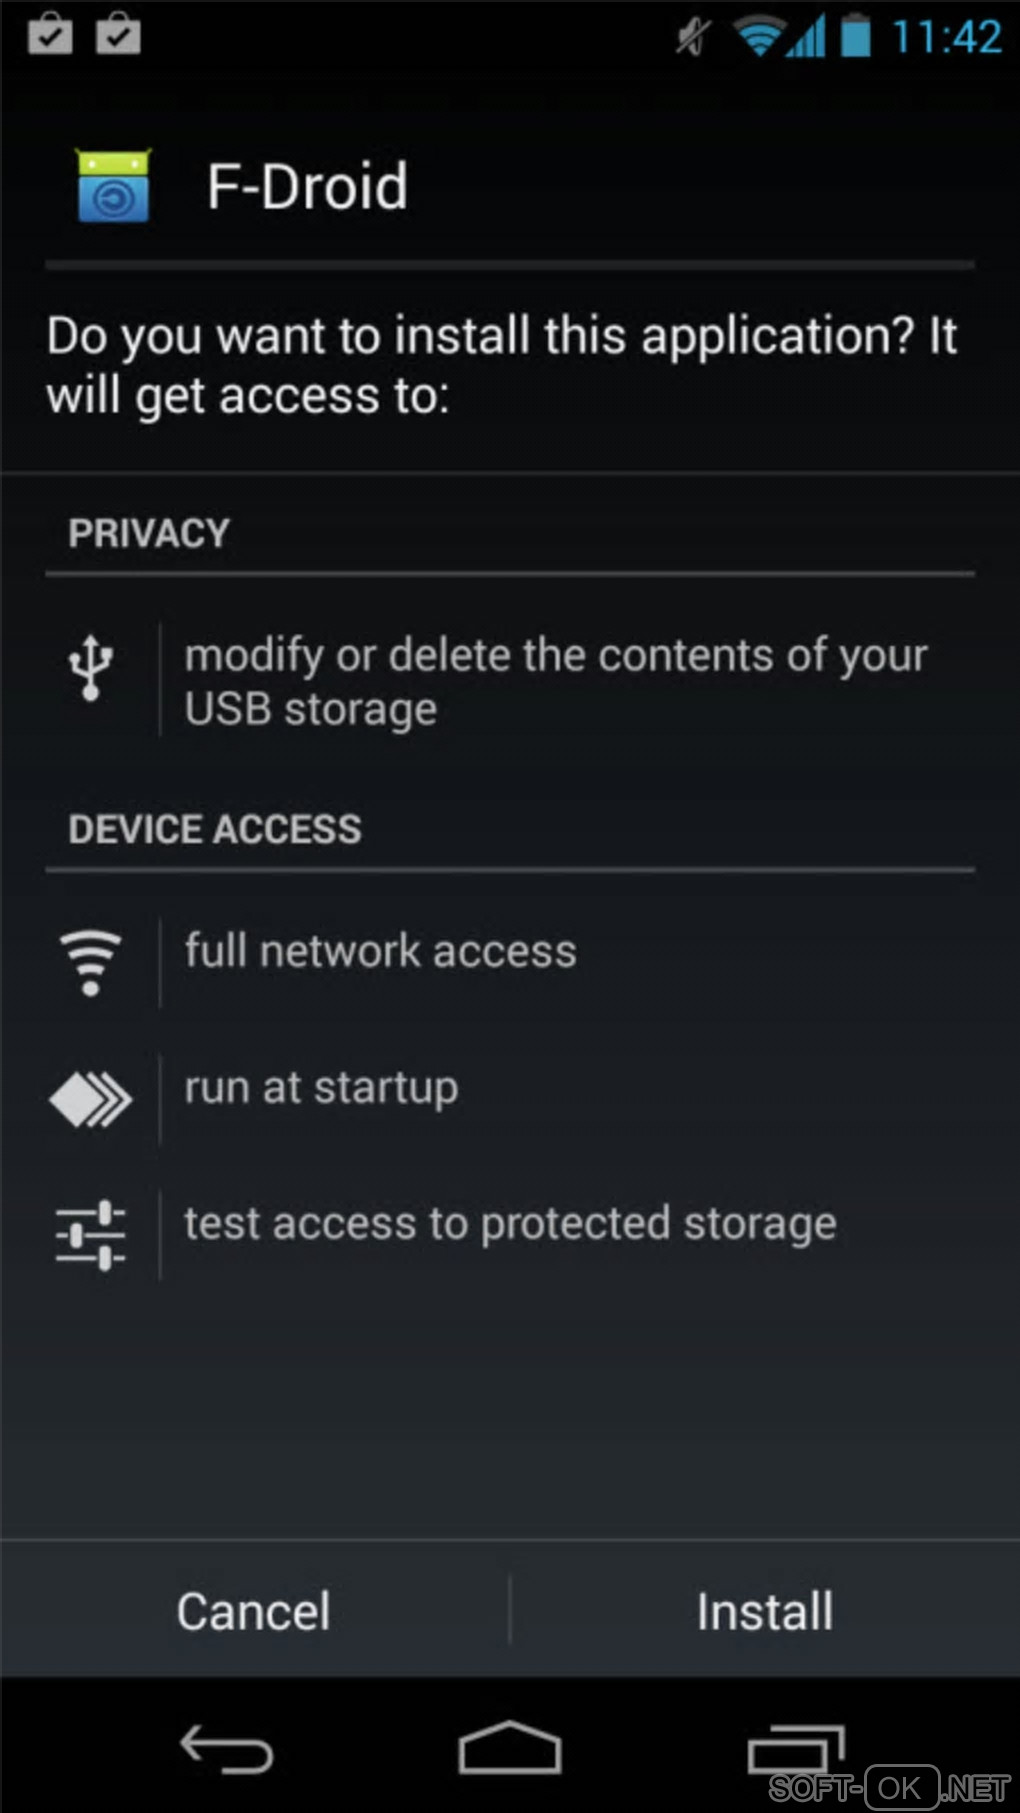Screen dimensions: 1020x1813
Task: Tap the battery status icon
Action: click(x=855, y=36)
